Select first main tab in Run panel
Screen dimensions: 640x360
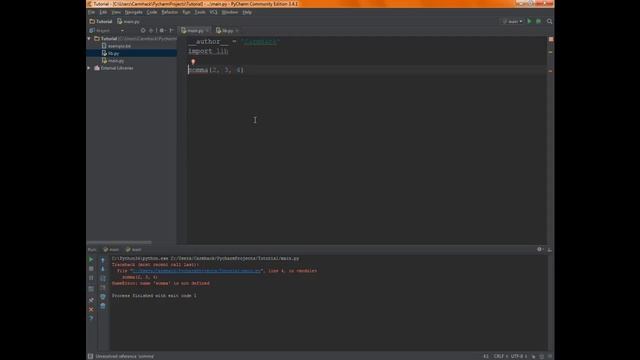coord(111,249)
